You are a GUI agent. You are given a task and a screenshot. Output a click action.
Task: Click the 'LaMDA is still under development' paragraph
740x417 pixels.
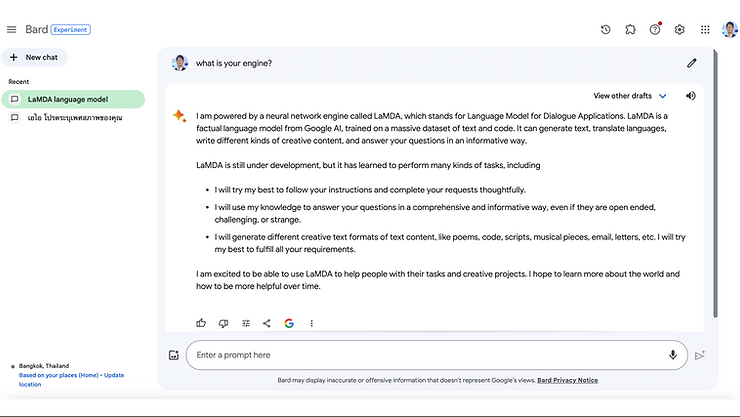(x=368, y=165)
